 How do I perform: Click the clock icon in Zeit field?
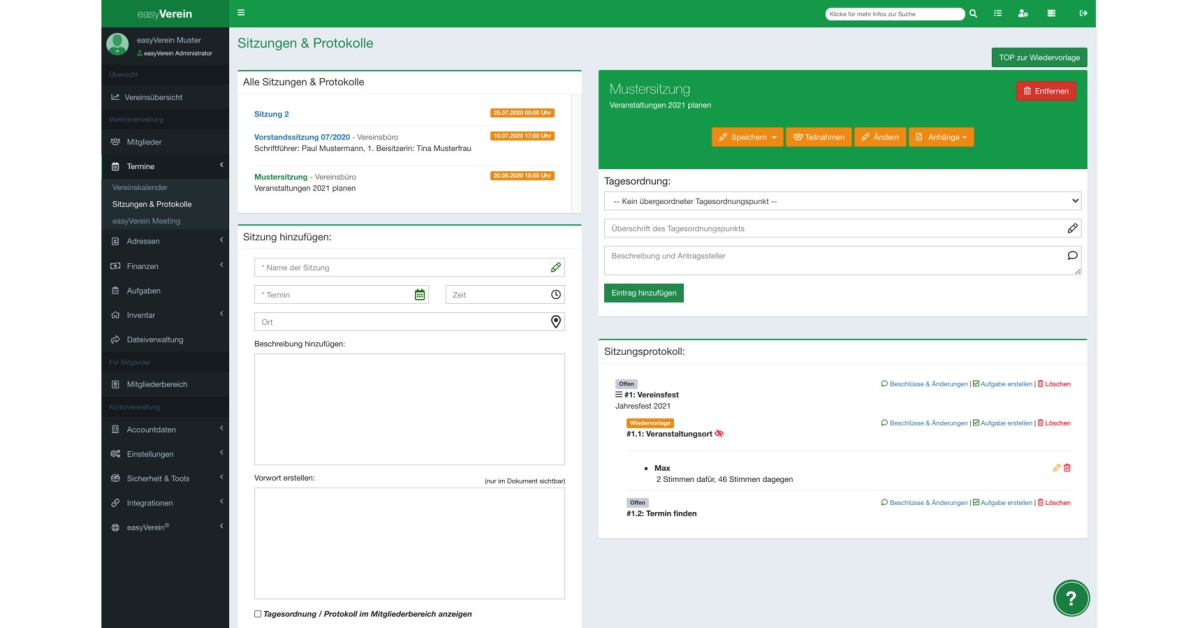(x=556, y=295)
